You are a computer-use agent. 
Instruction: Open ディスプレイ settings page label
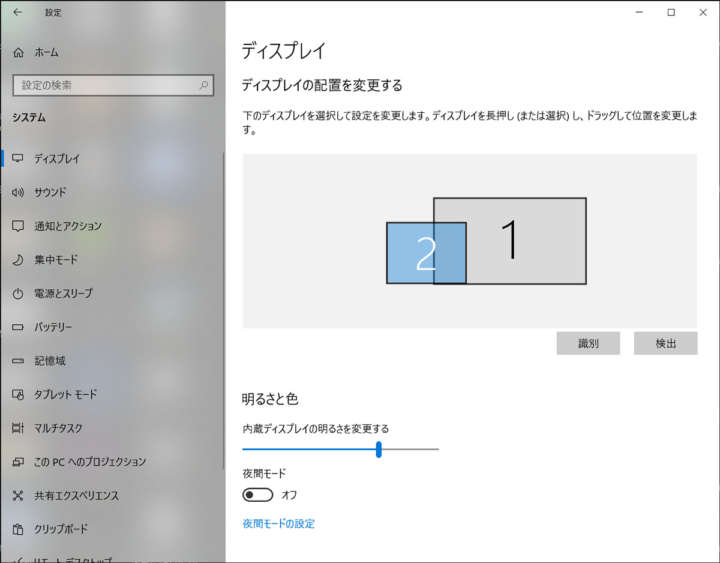(57, 159)
